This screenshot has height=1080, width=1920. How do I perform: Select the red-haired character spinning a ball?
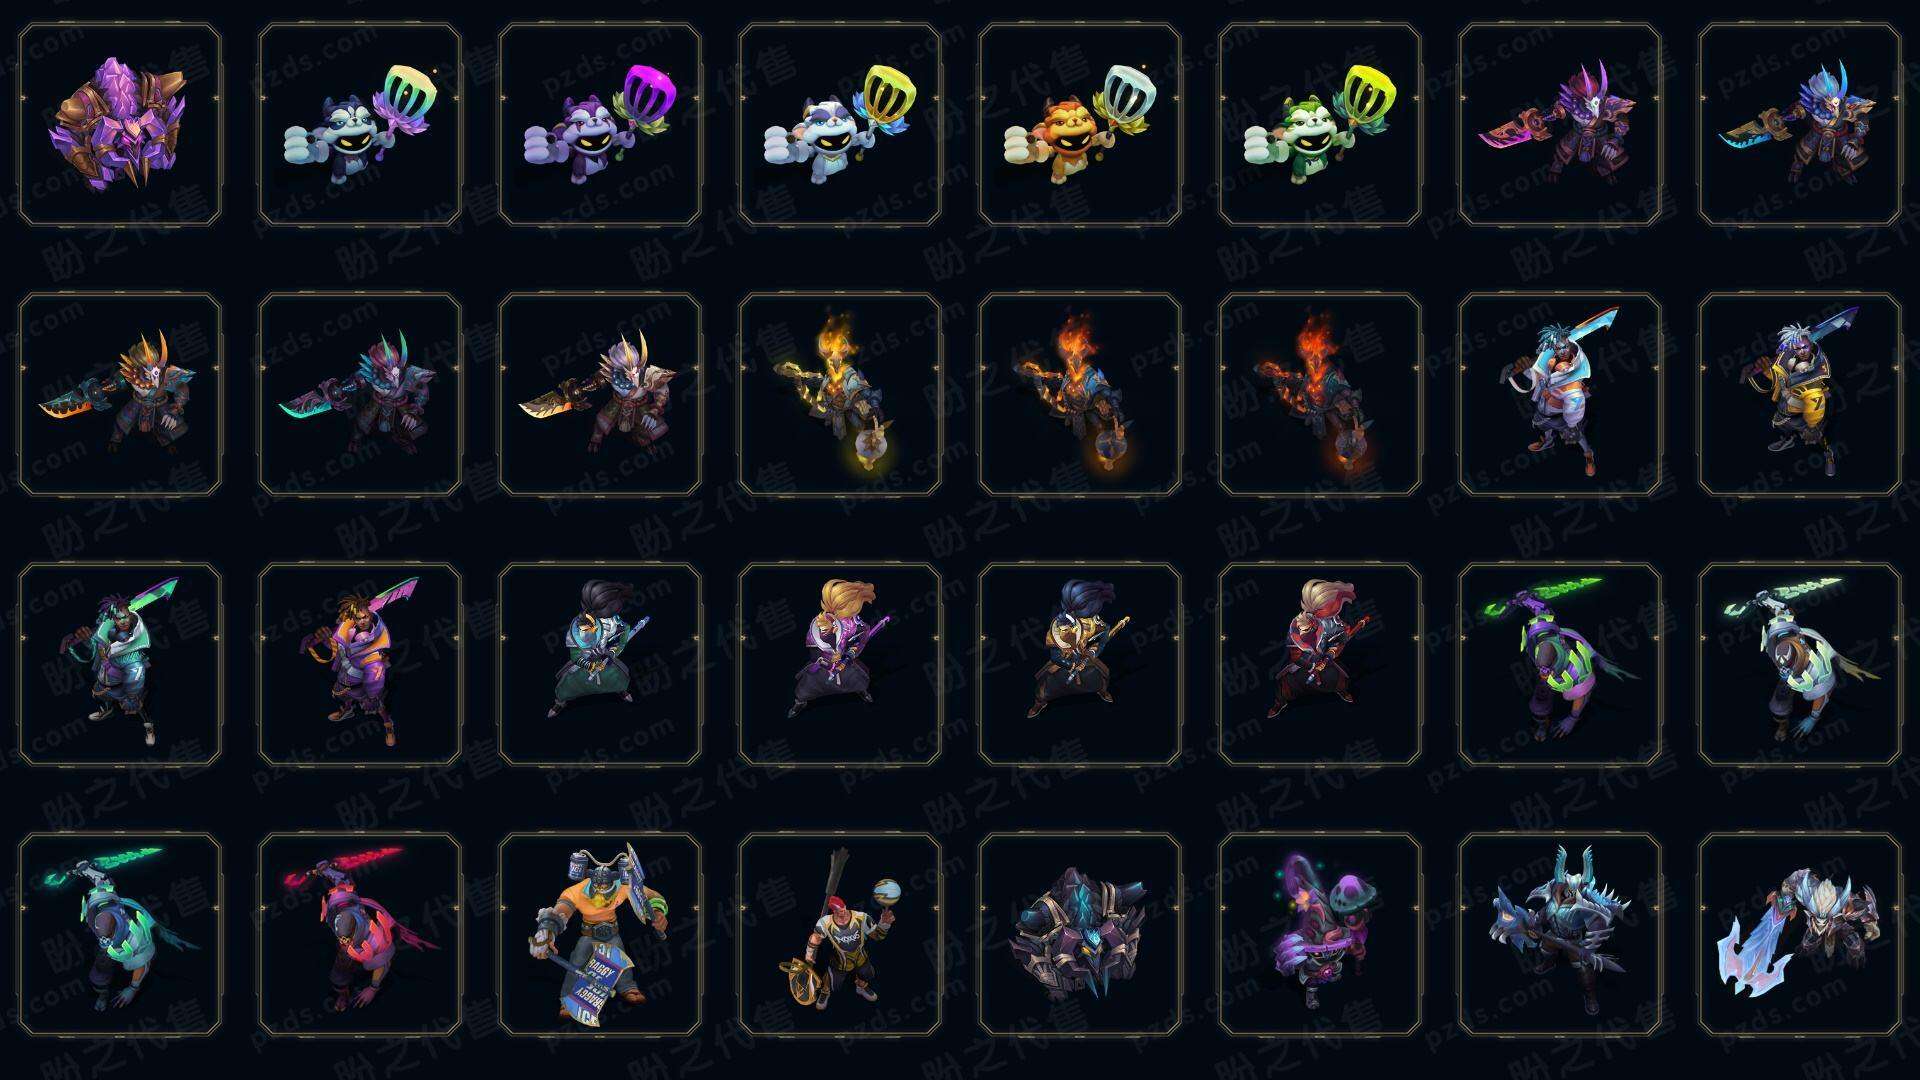(840, 935)
